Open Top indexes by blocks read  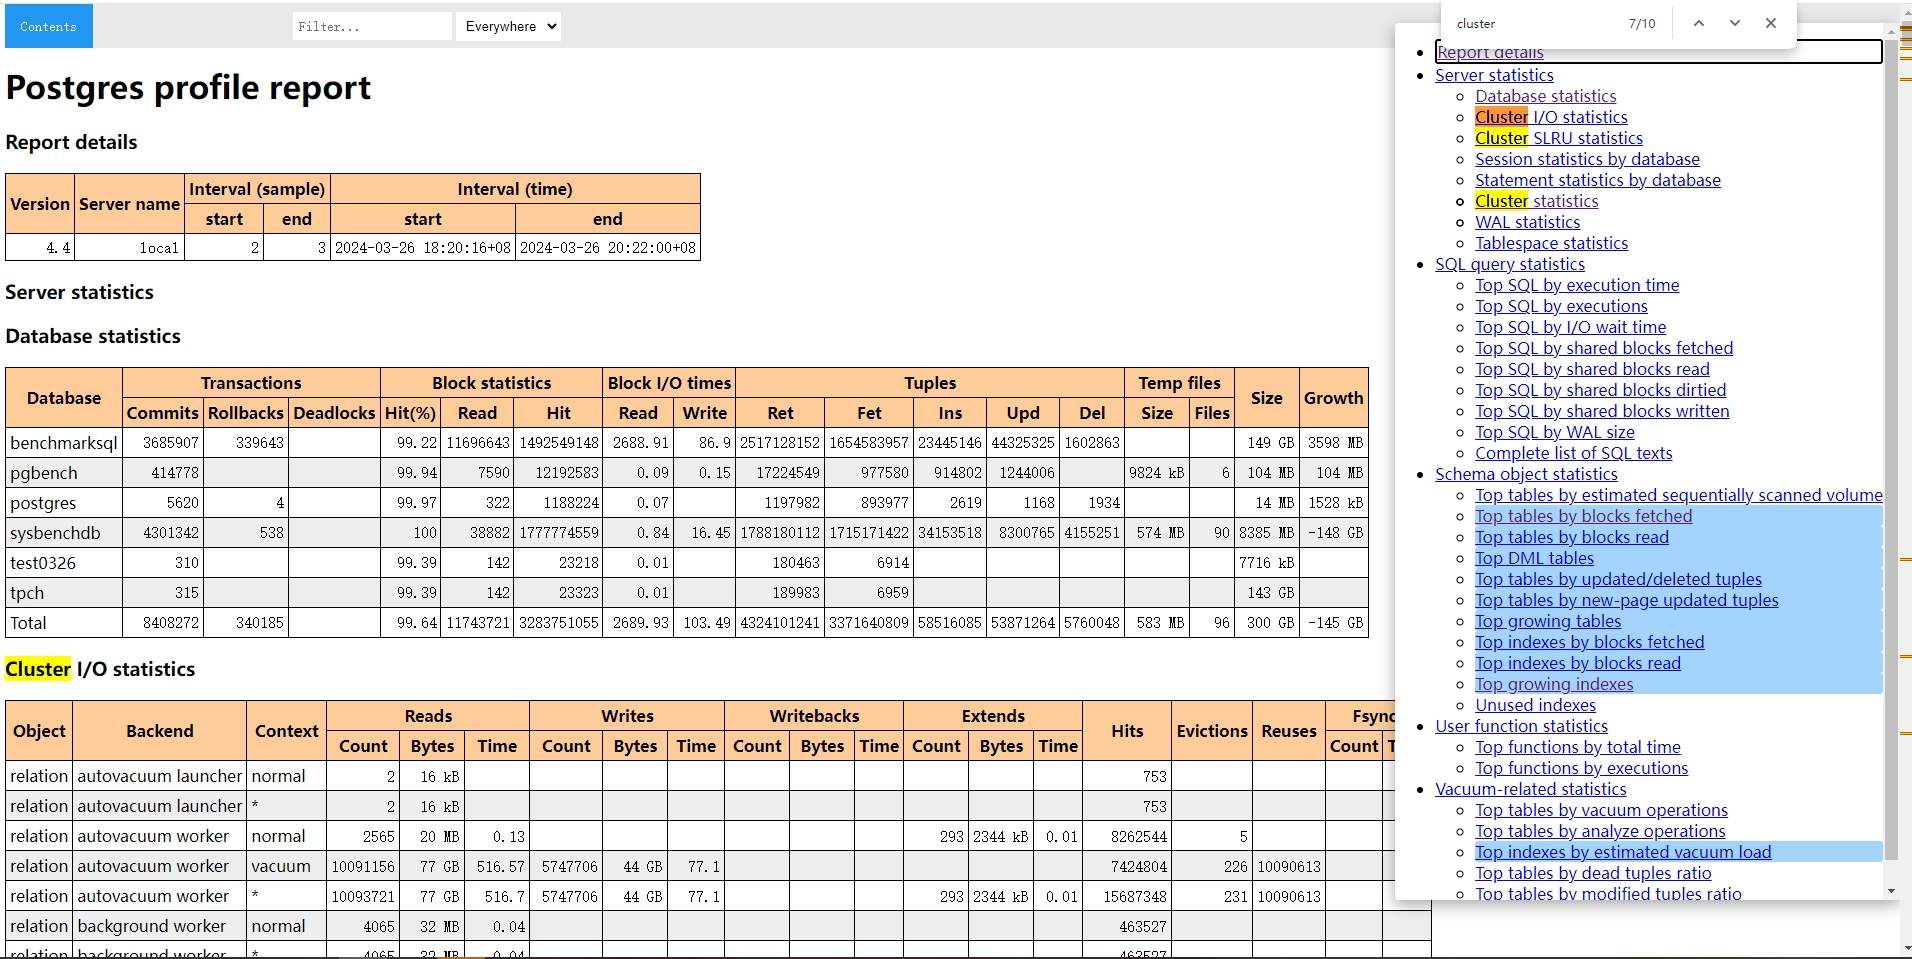(1578, 663)
